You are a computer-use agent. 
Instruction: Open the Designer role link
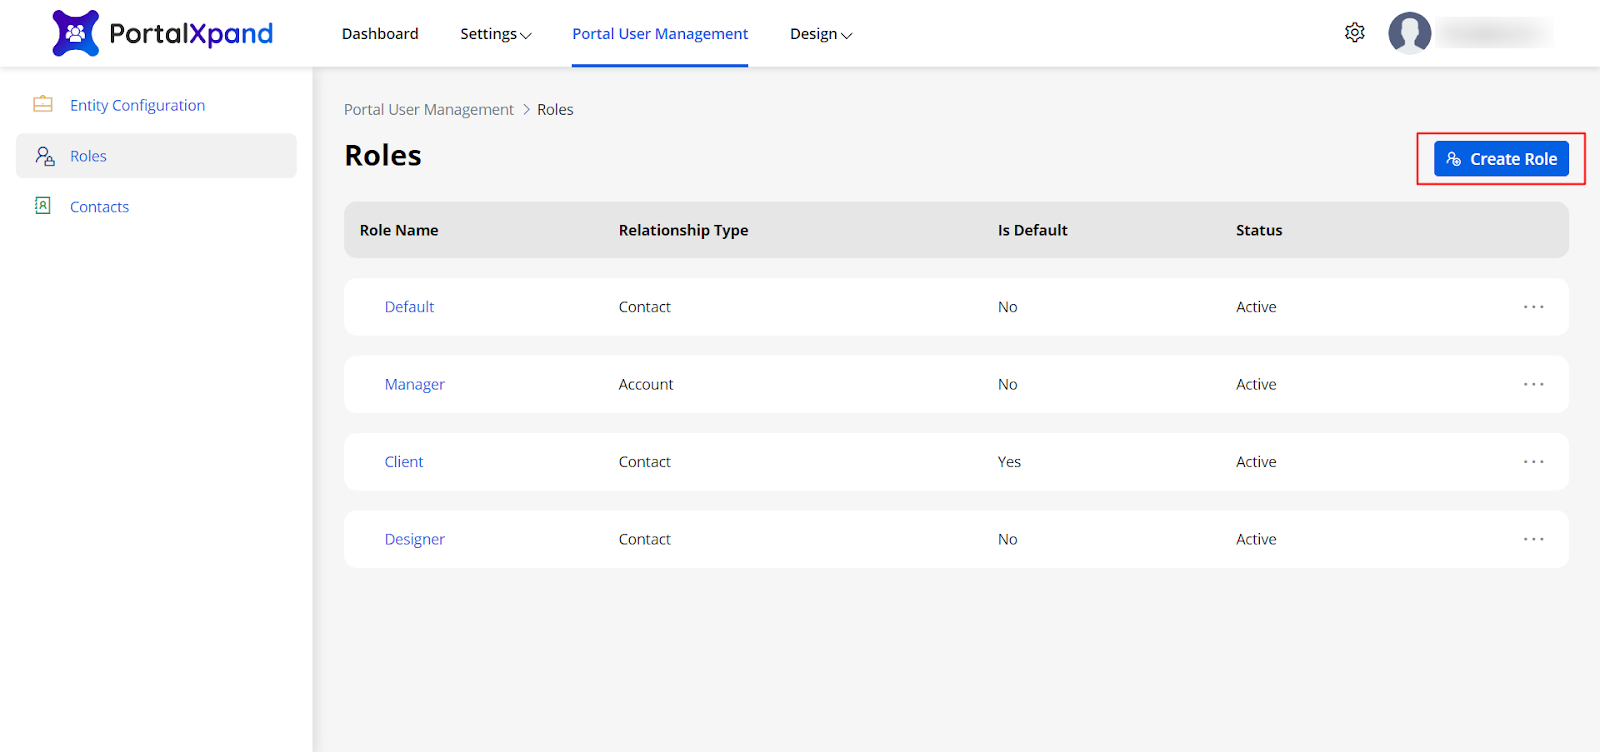[414, 539]
